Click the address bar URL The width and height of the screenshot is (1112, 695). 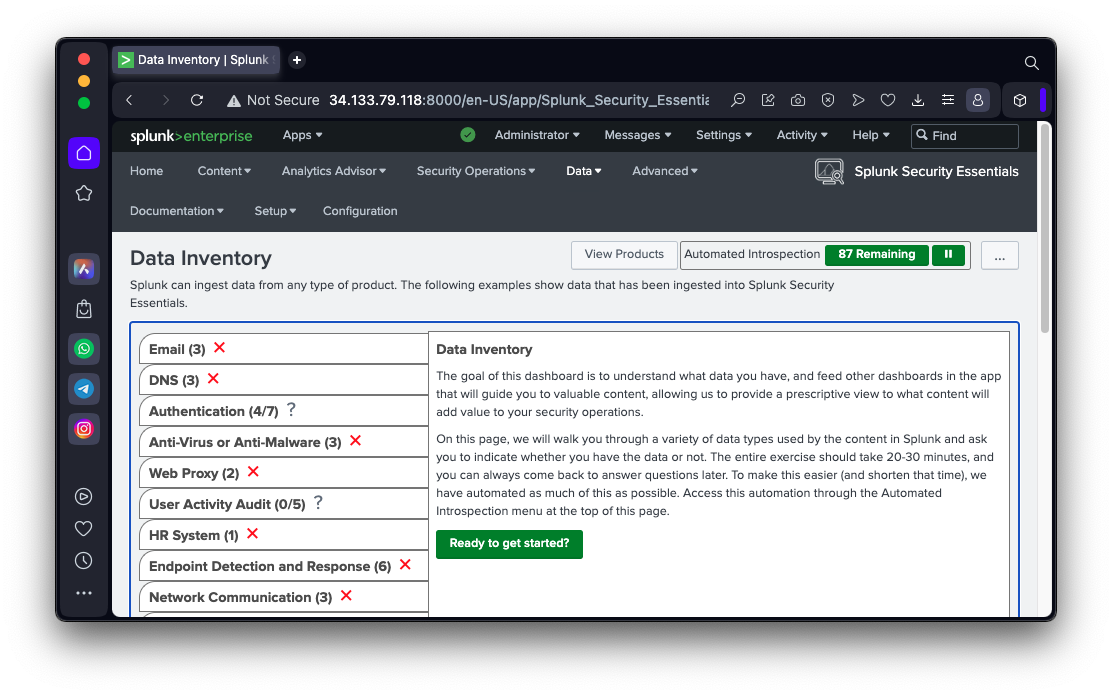click(518, 100)
